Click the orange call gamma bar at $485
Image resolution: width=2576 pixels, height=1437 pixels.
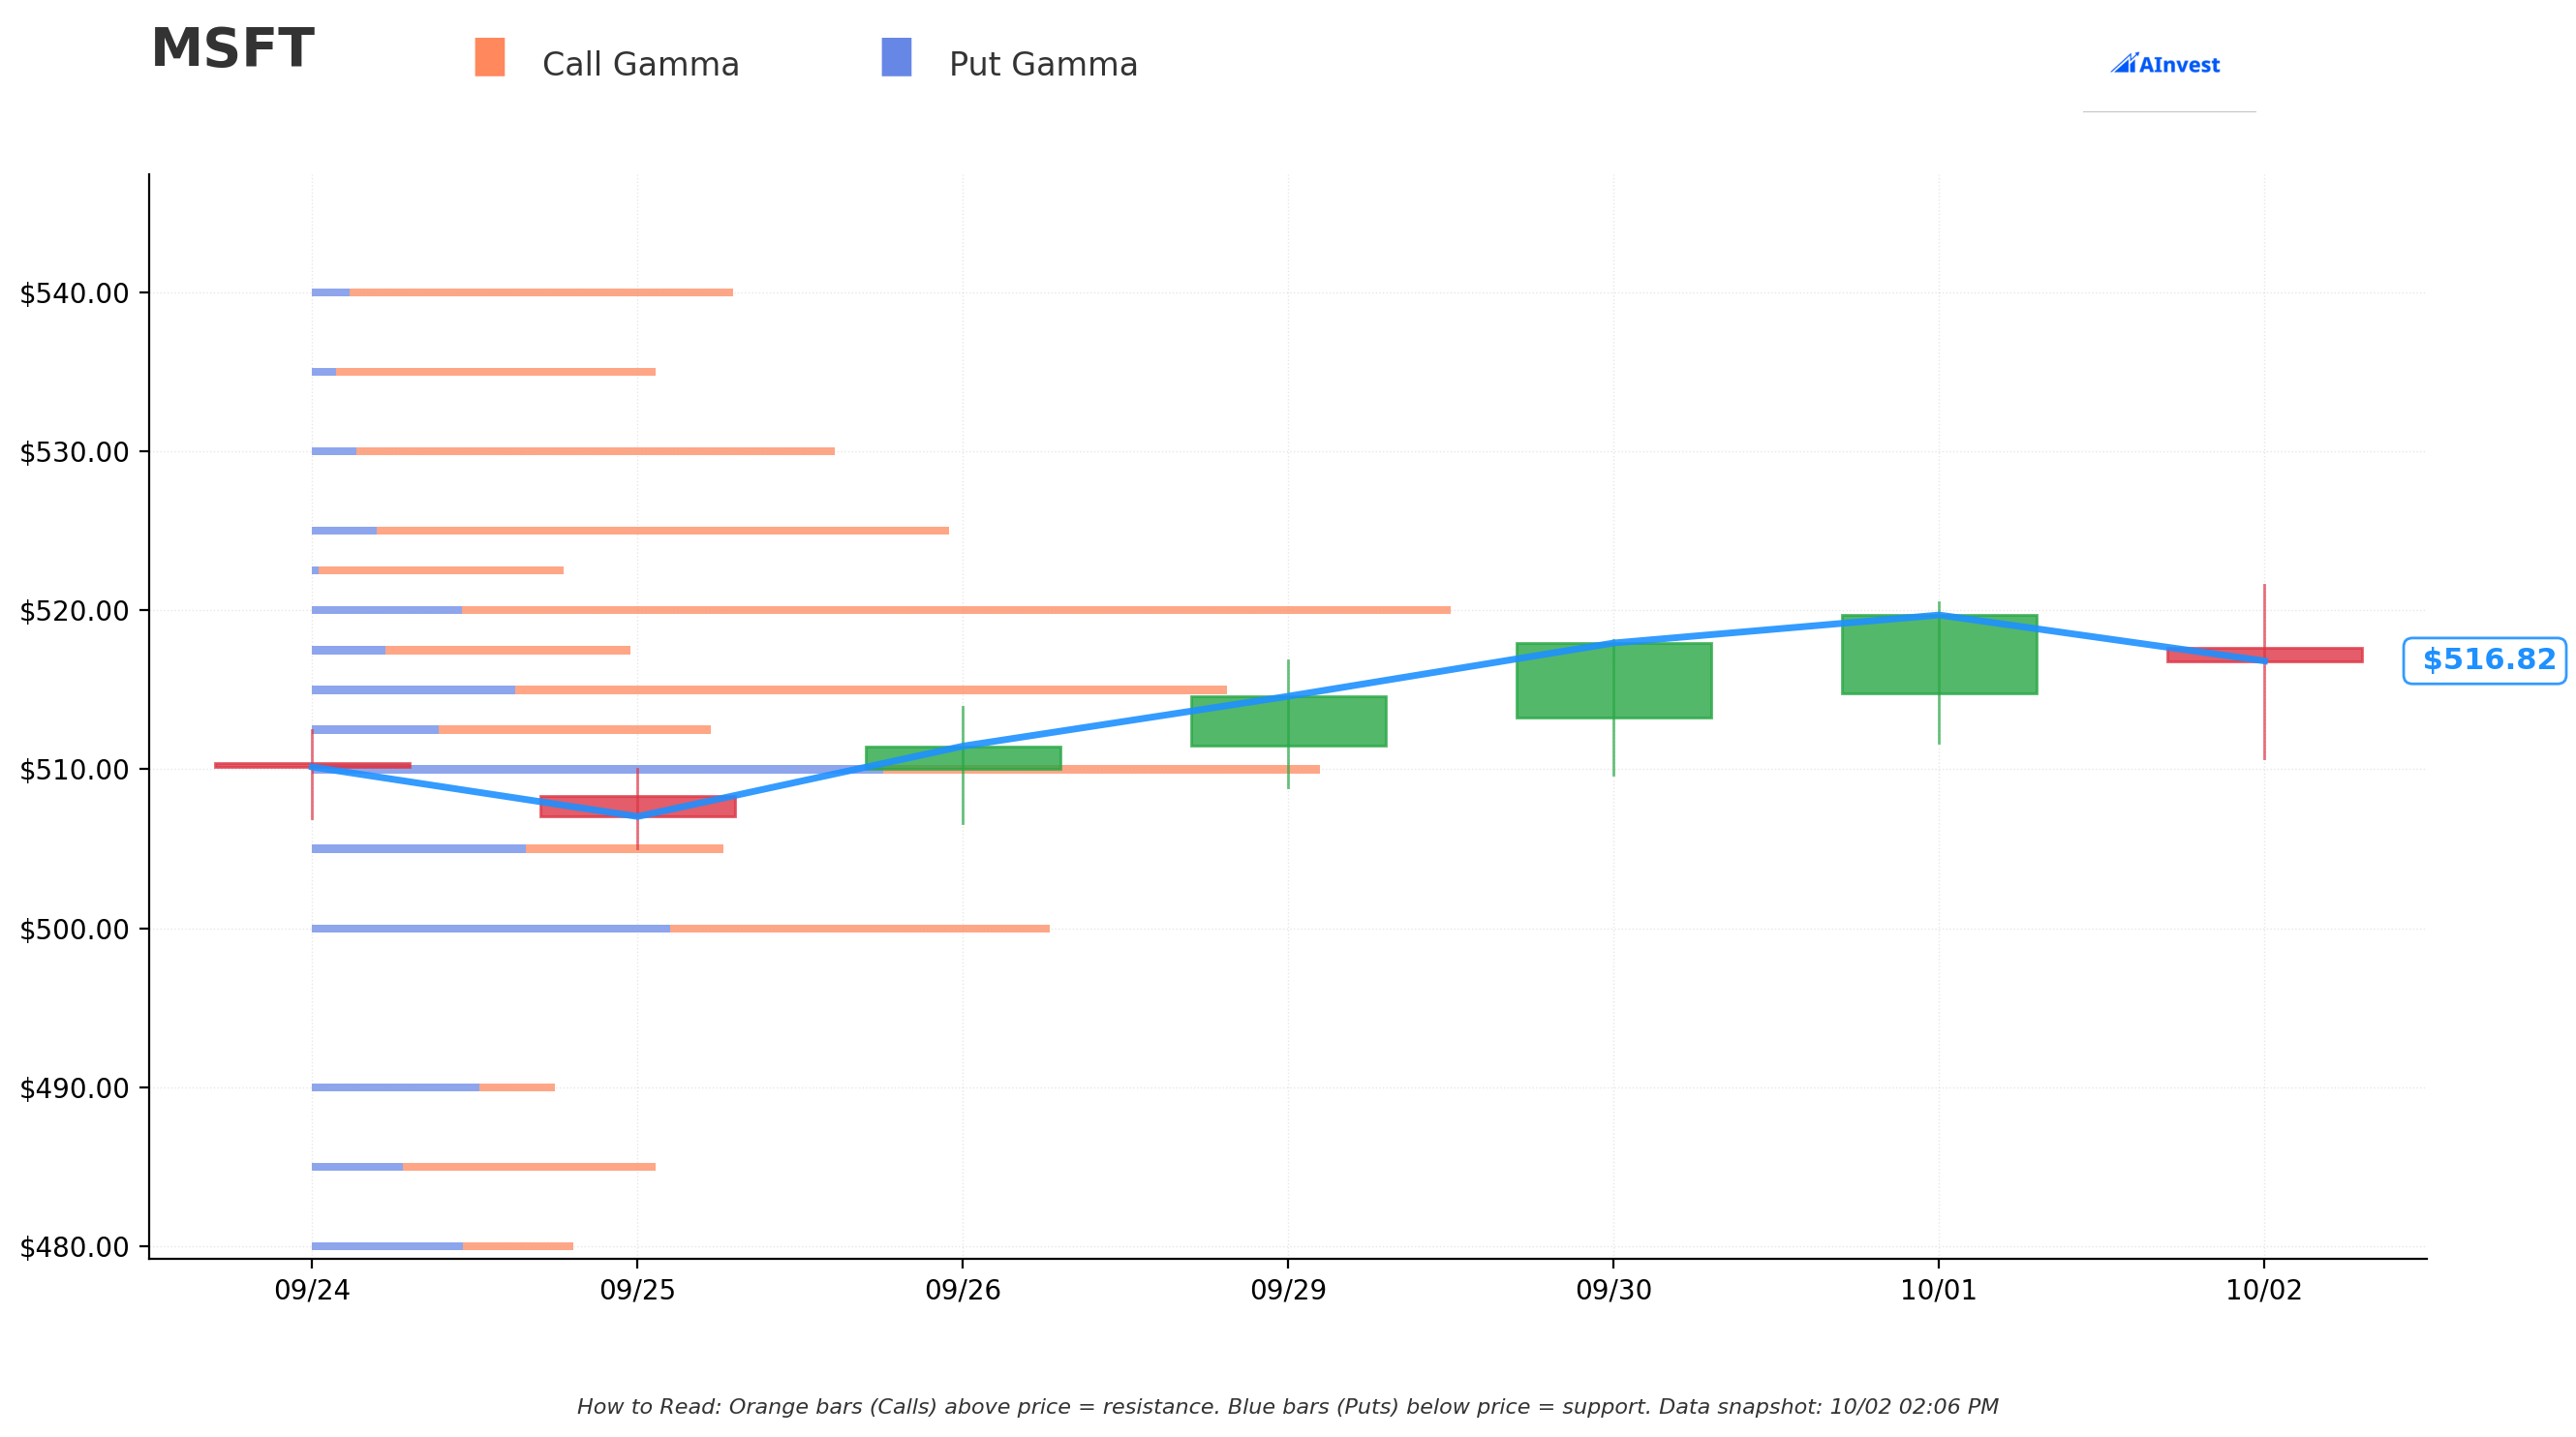pos(529,1167)
